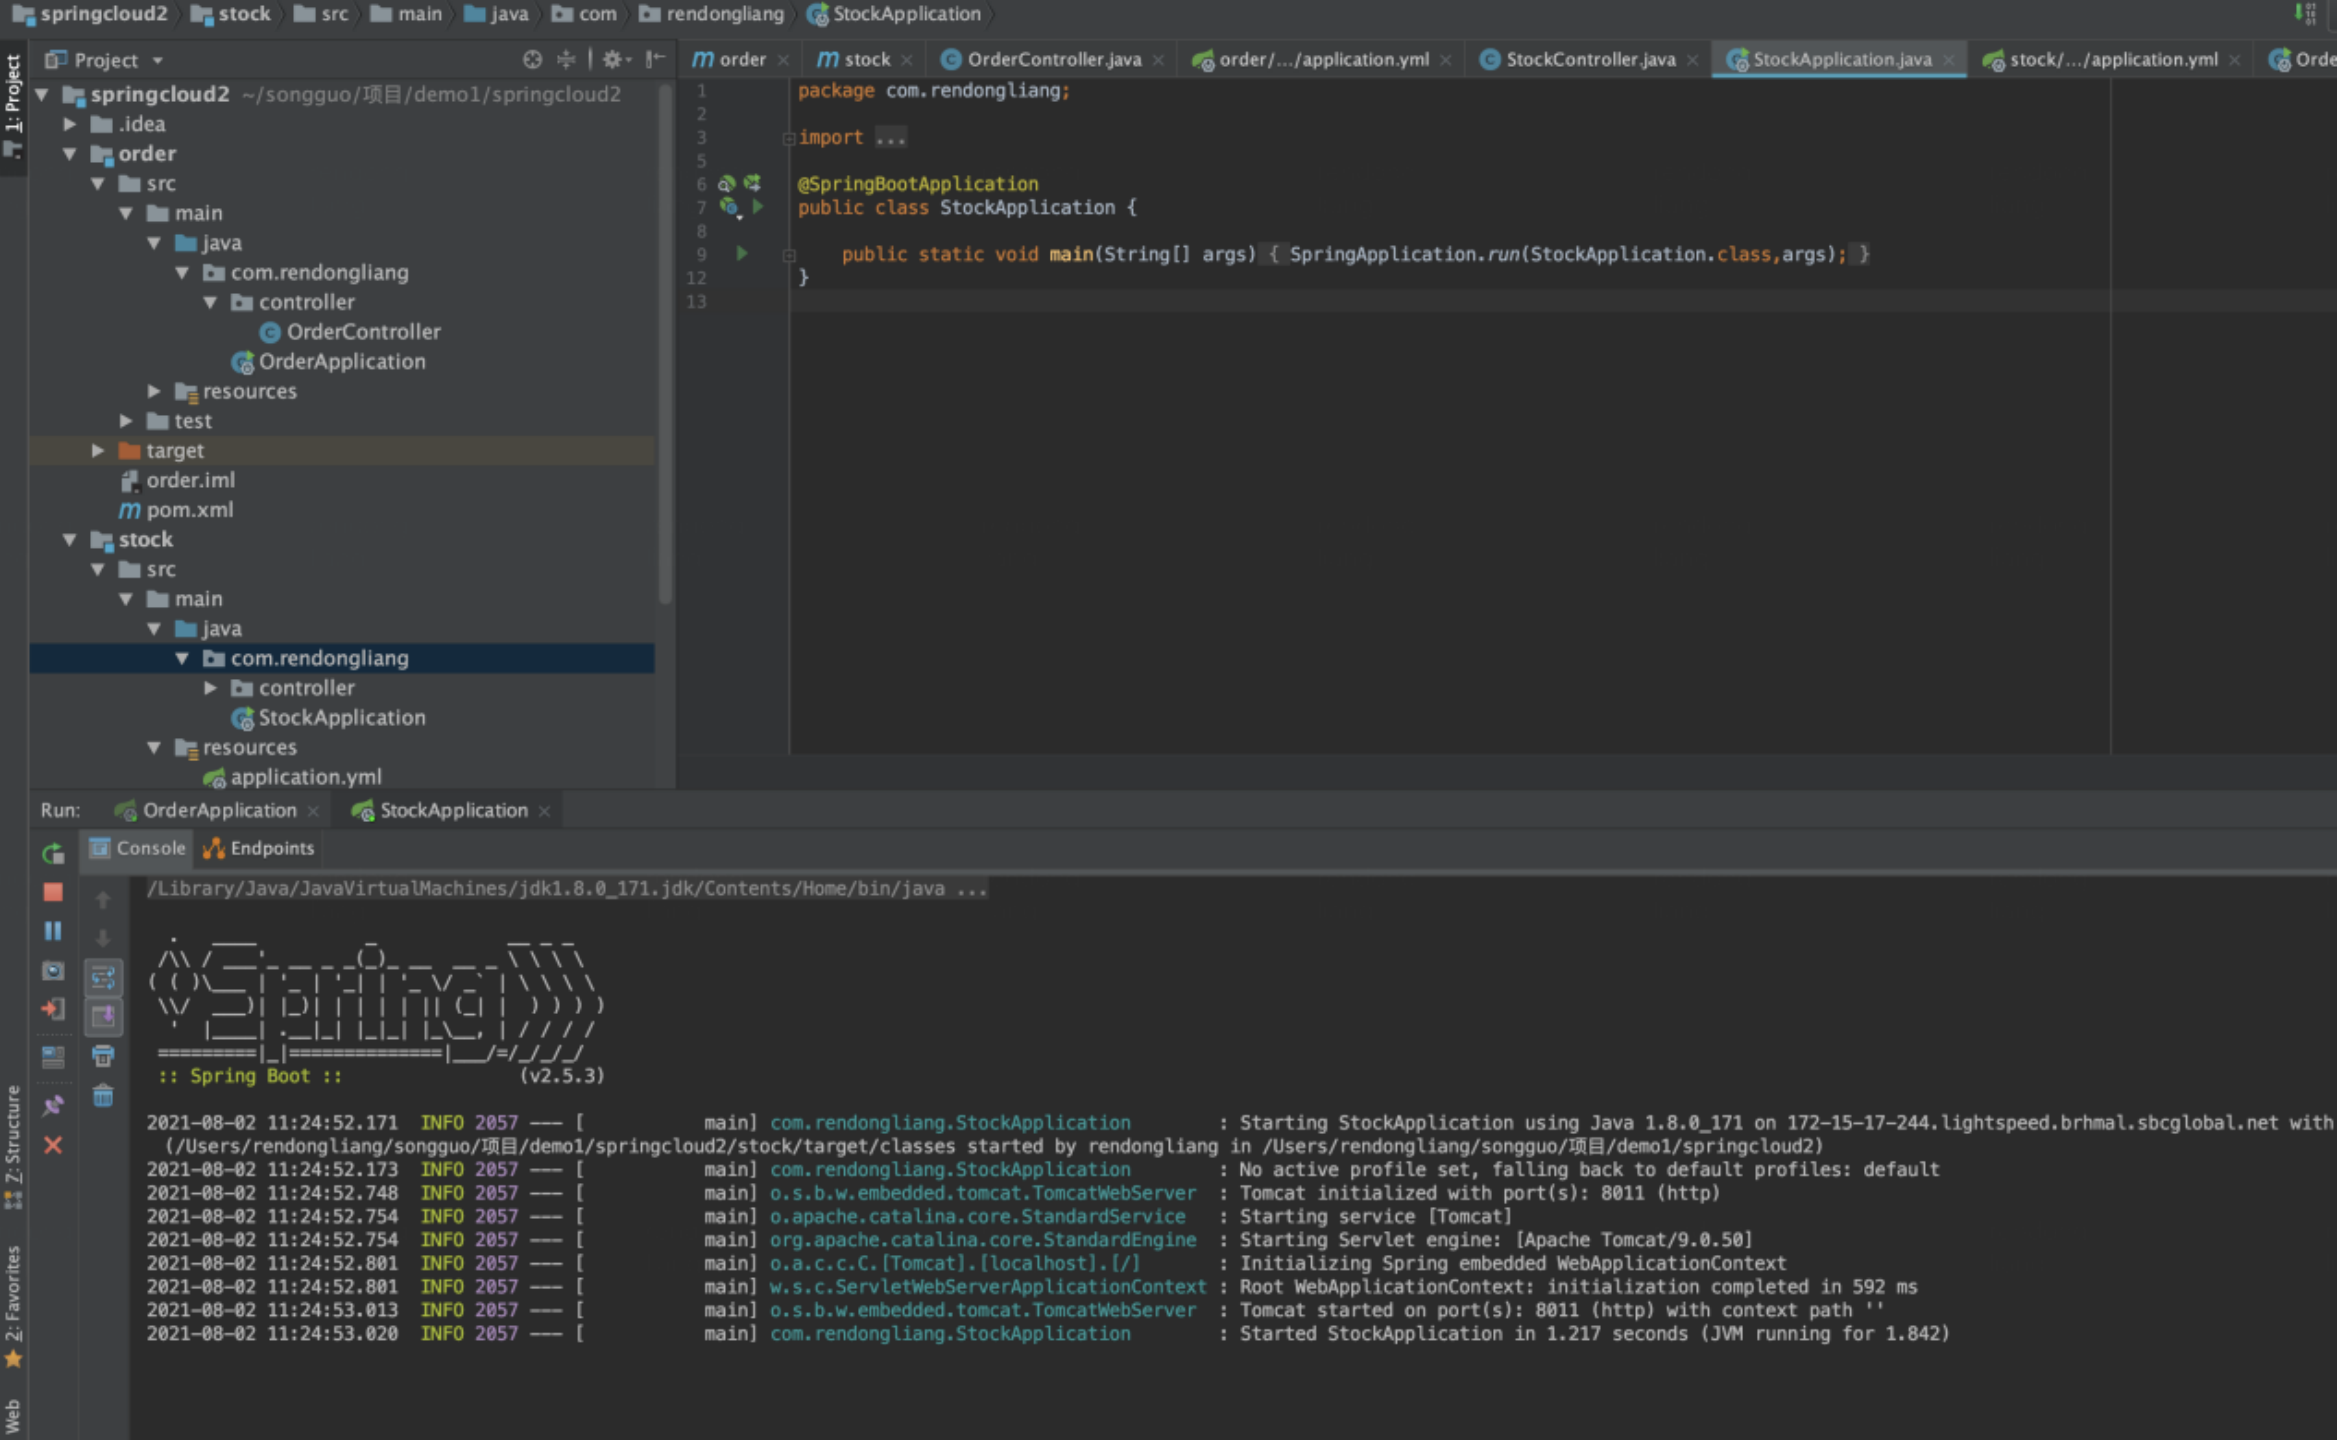Select order.iml file in tree
The height and width of the screenshot is (1440, 2337).
178,480
